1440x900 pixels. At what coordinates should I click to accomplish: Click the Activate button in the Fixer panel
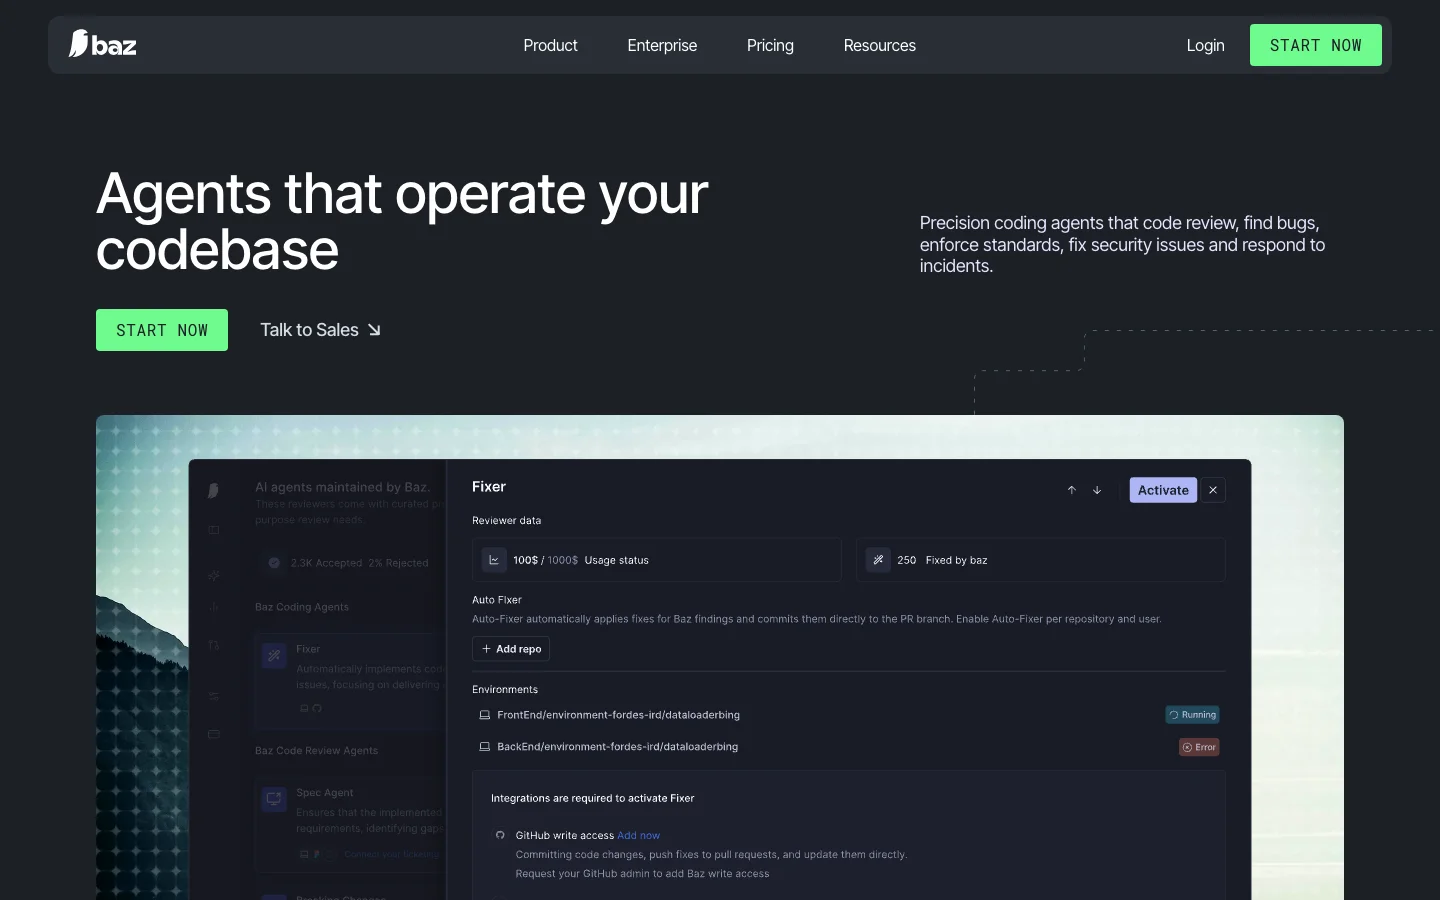coord(1163,490)
